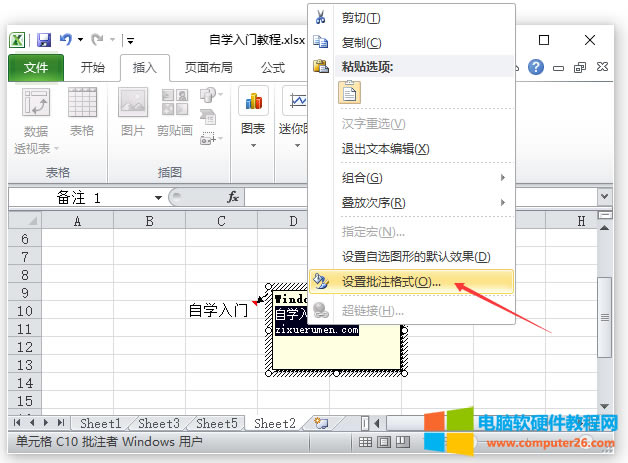Go to previous sheet navigation arrow
This screenshot has width=628, height=463.
[32, 423]
